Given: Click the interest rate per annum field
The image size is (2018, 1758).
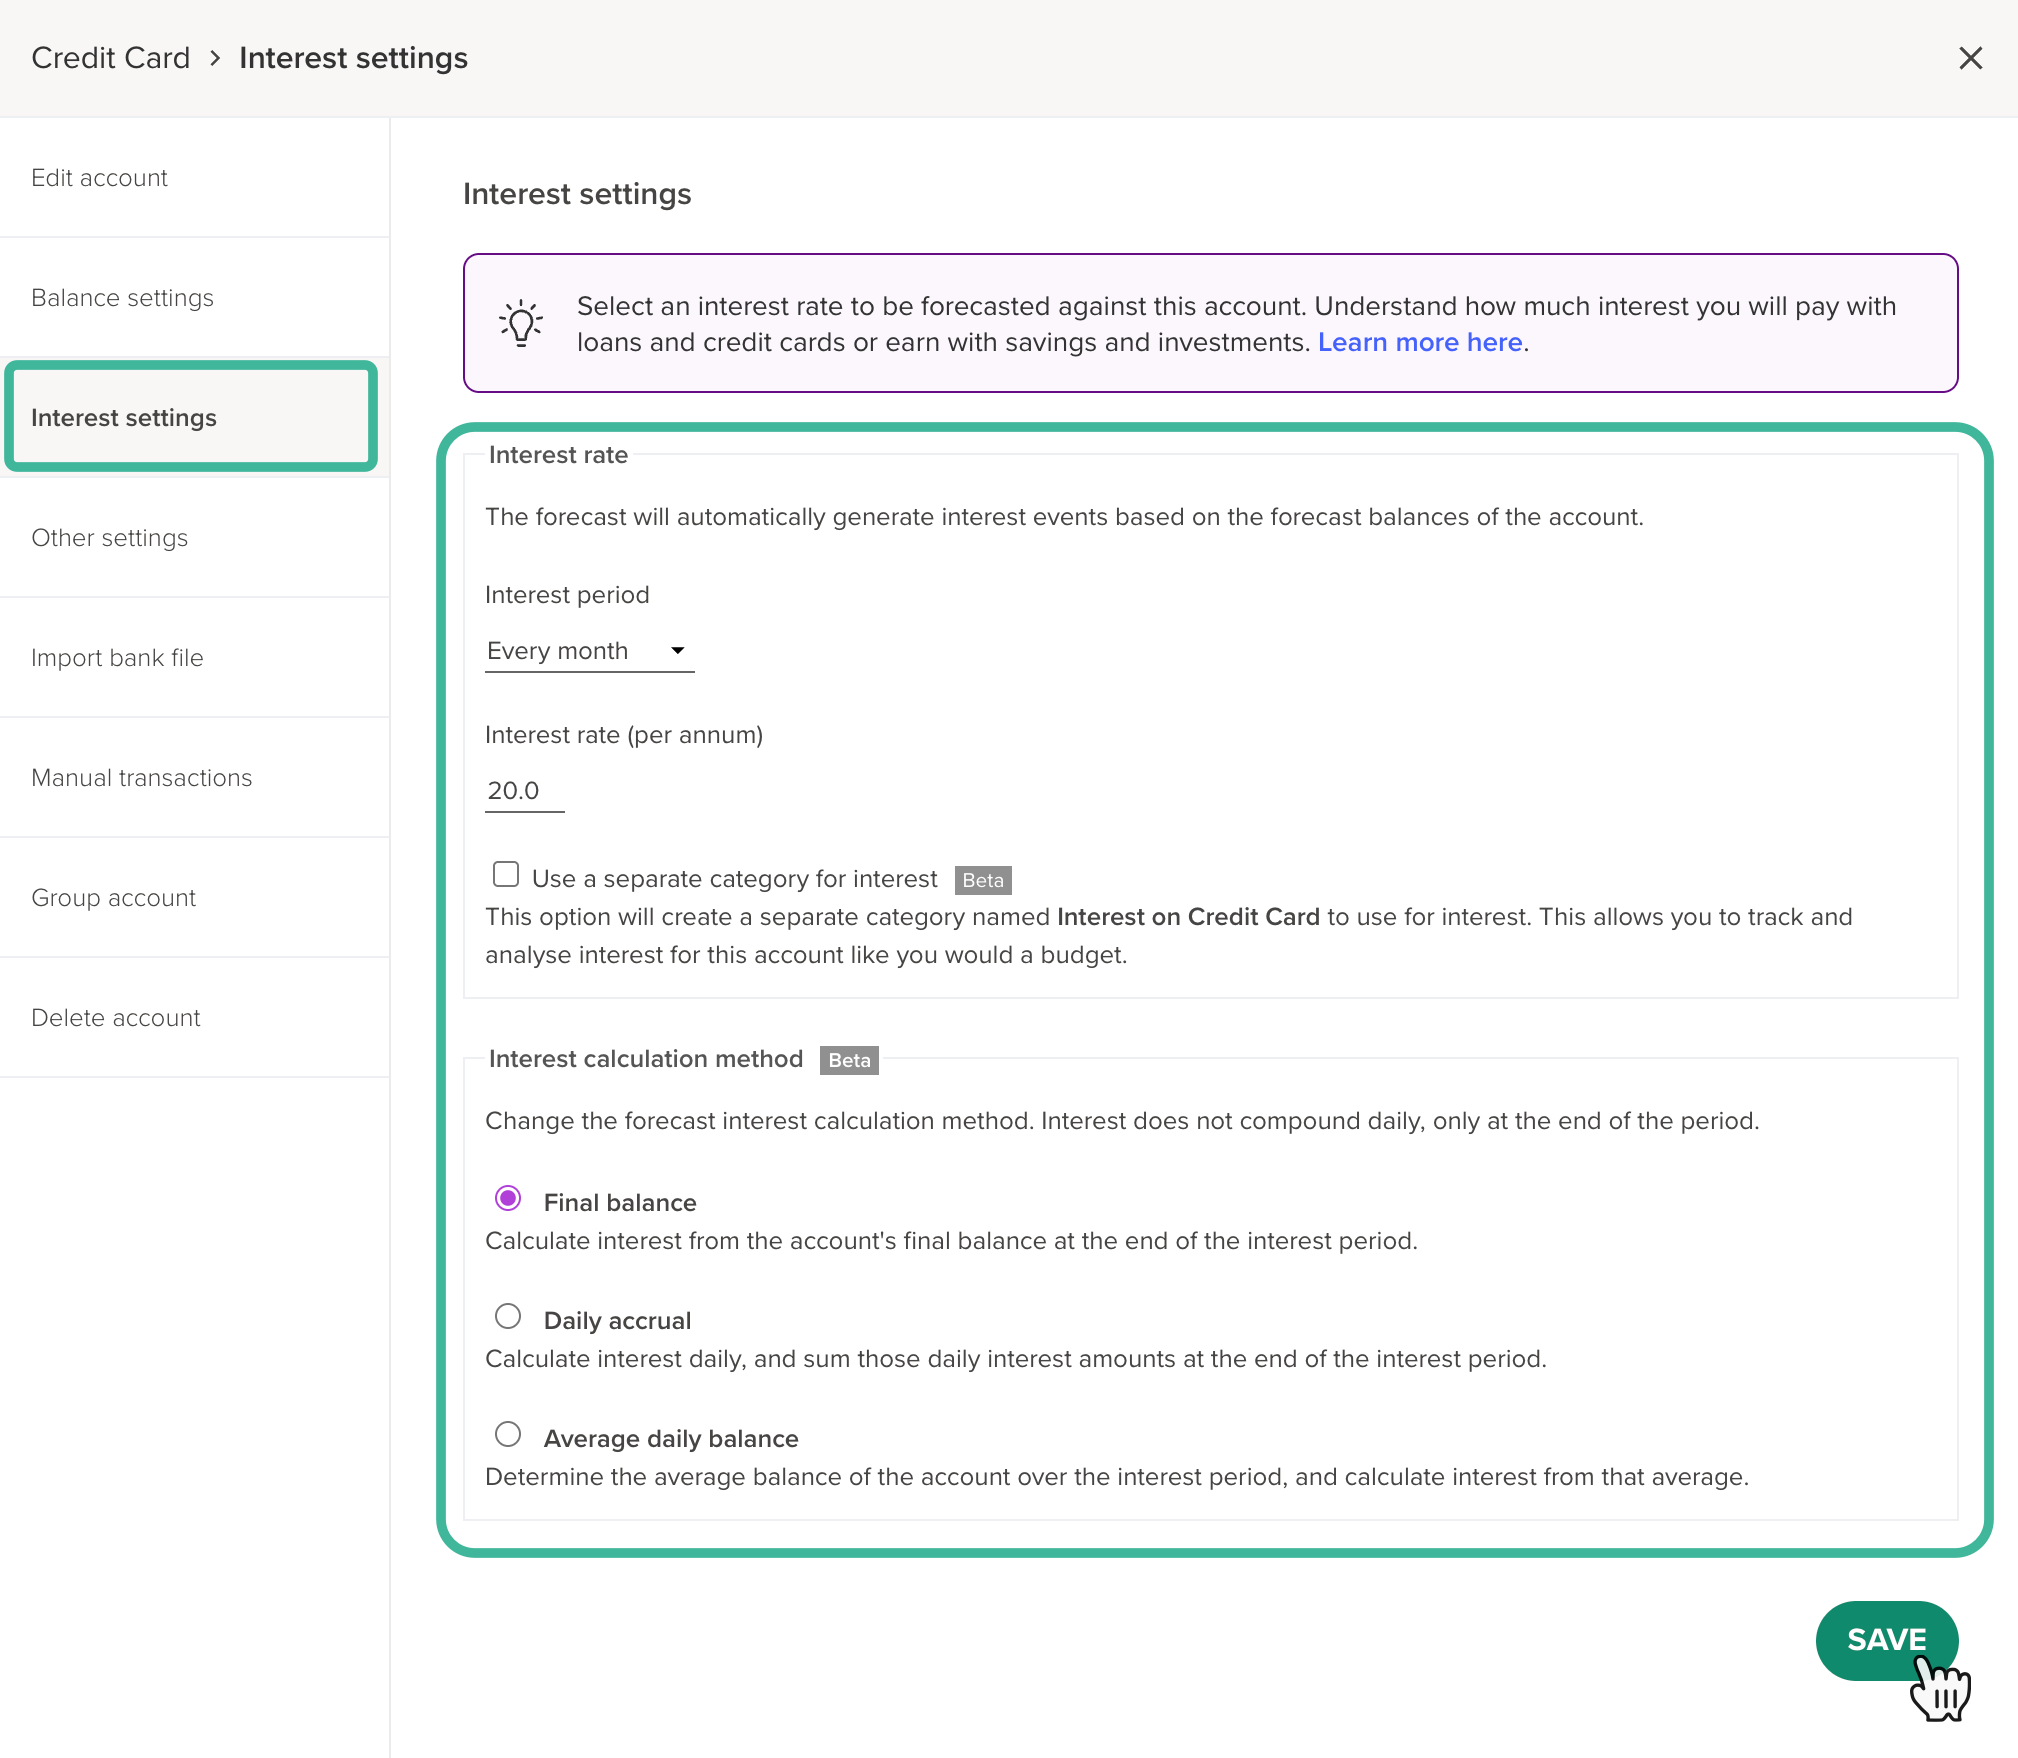Looking at the screenshot, I should point(524,791).
